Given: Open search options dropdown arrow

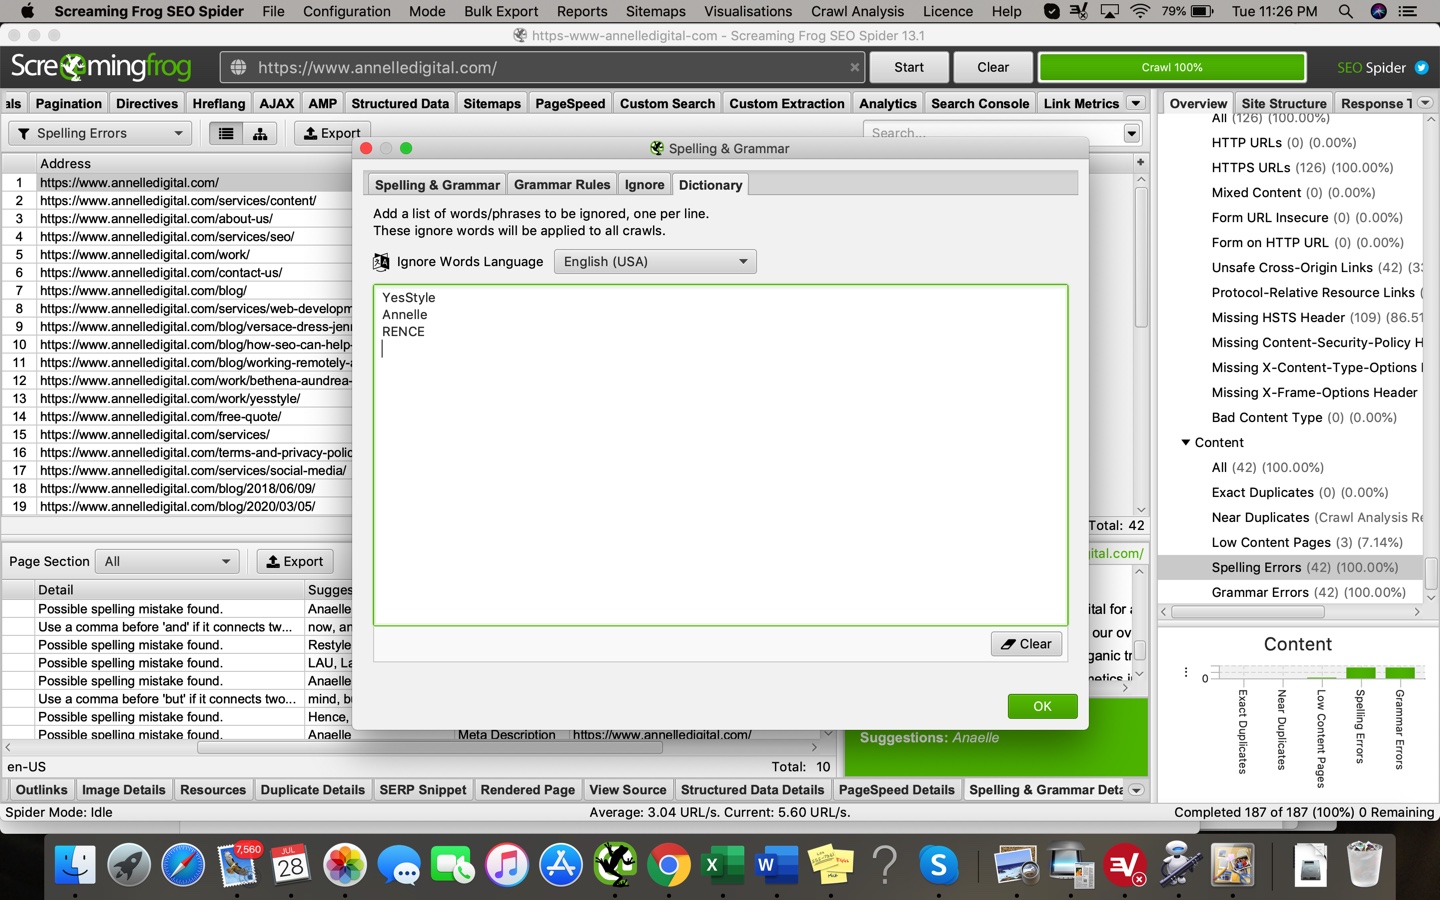Looking at the screenshot, I should tap(1132, 133).
